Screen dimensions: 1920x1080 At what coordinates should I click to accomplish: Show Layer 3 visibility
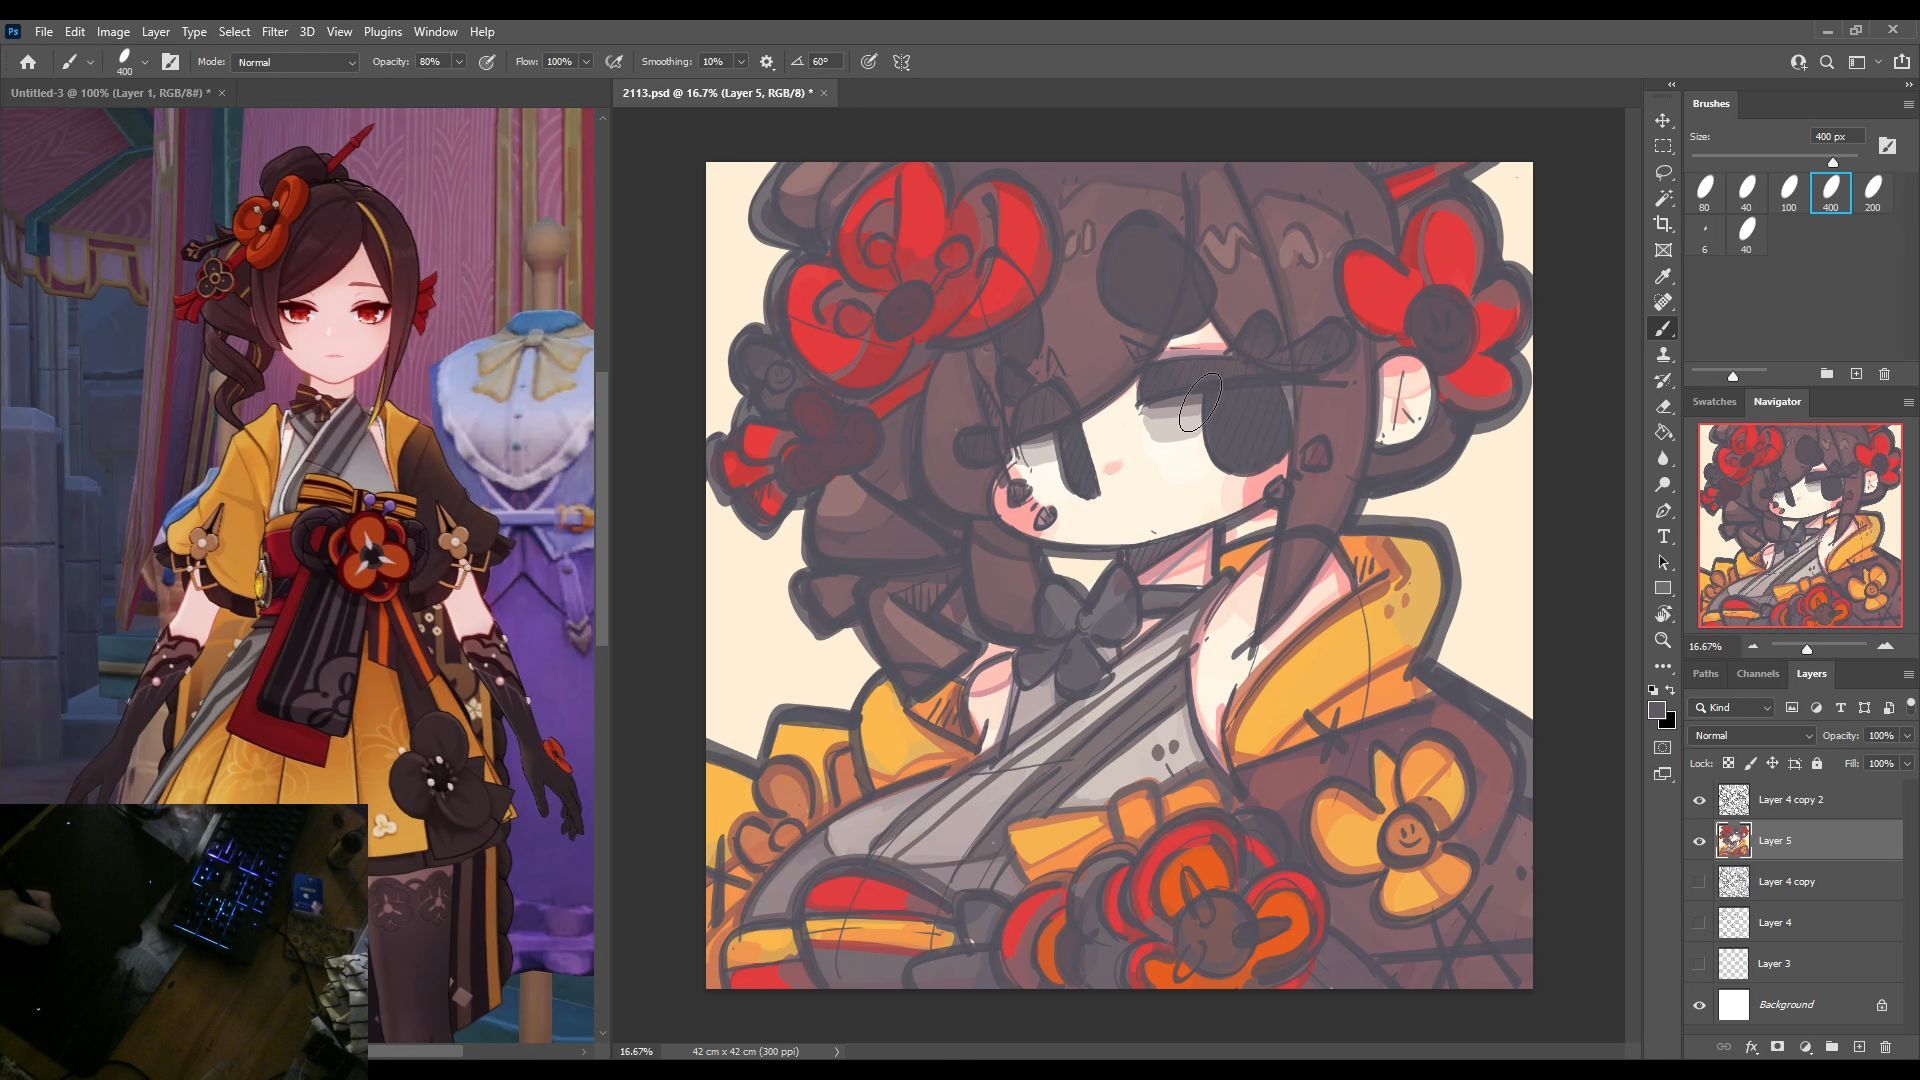pos(1699,964)
